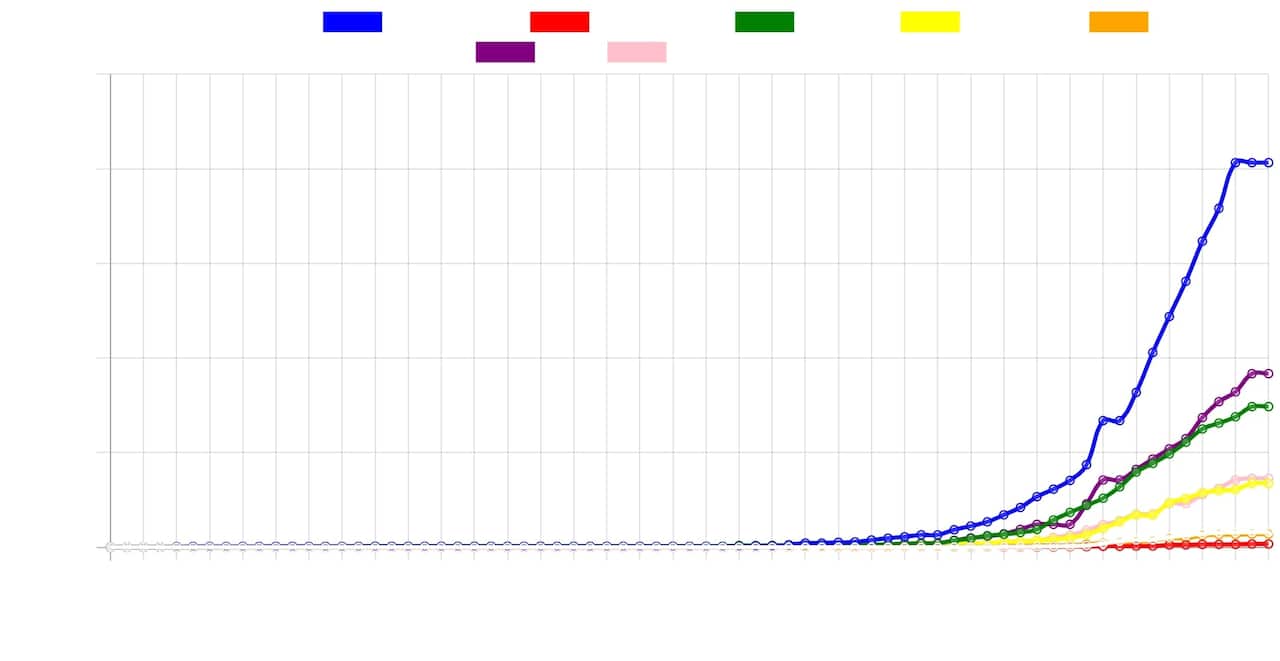Click the final red line data point

(x=1268, y=544)
